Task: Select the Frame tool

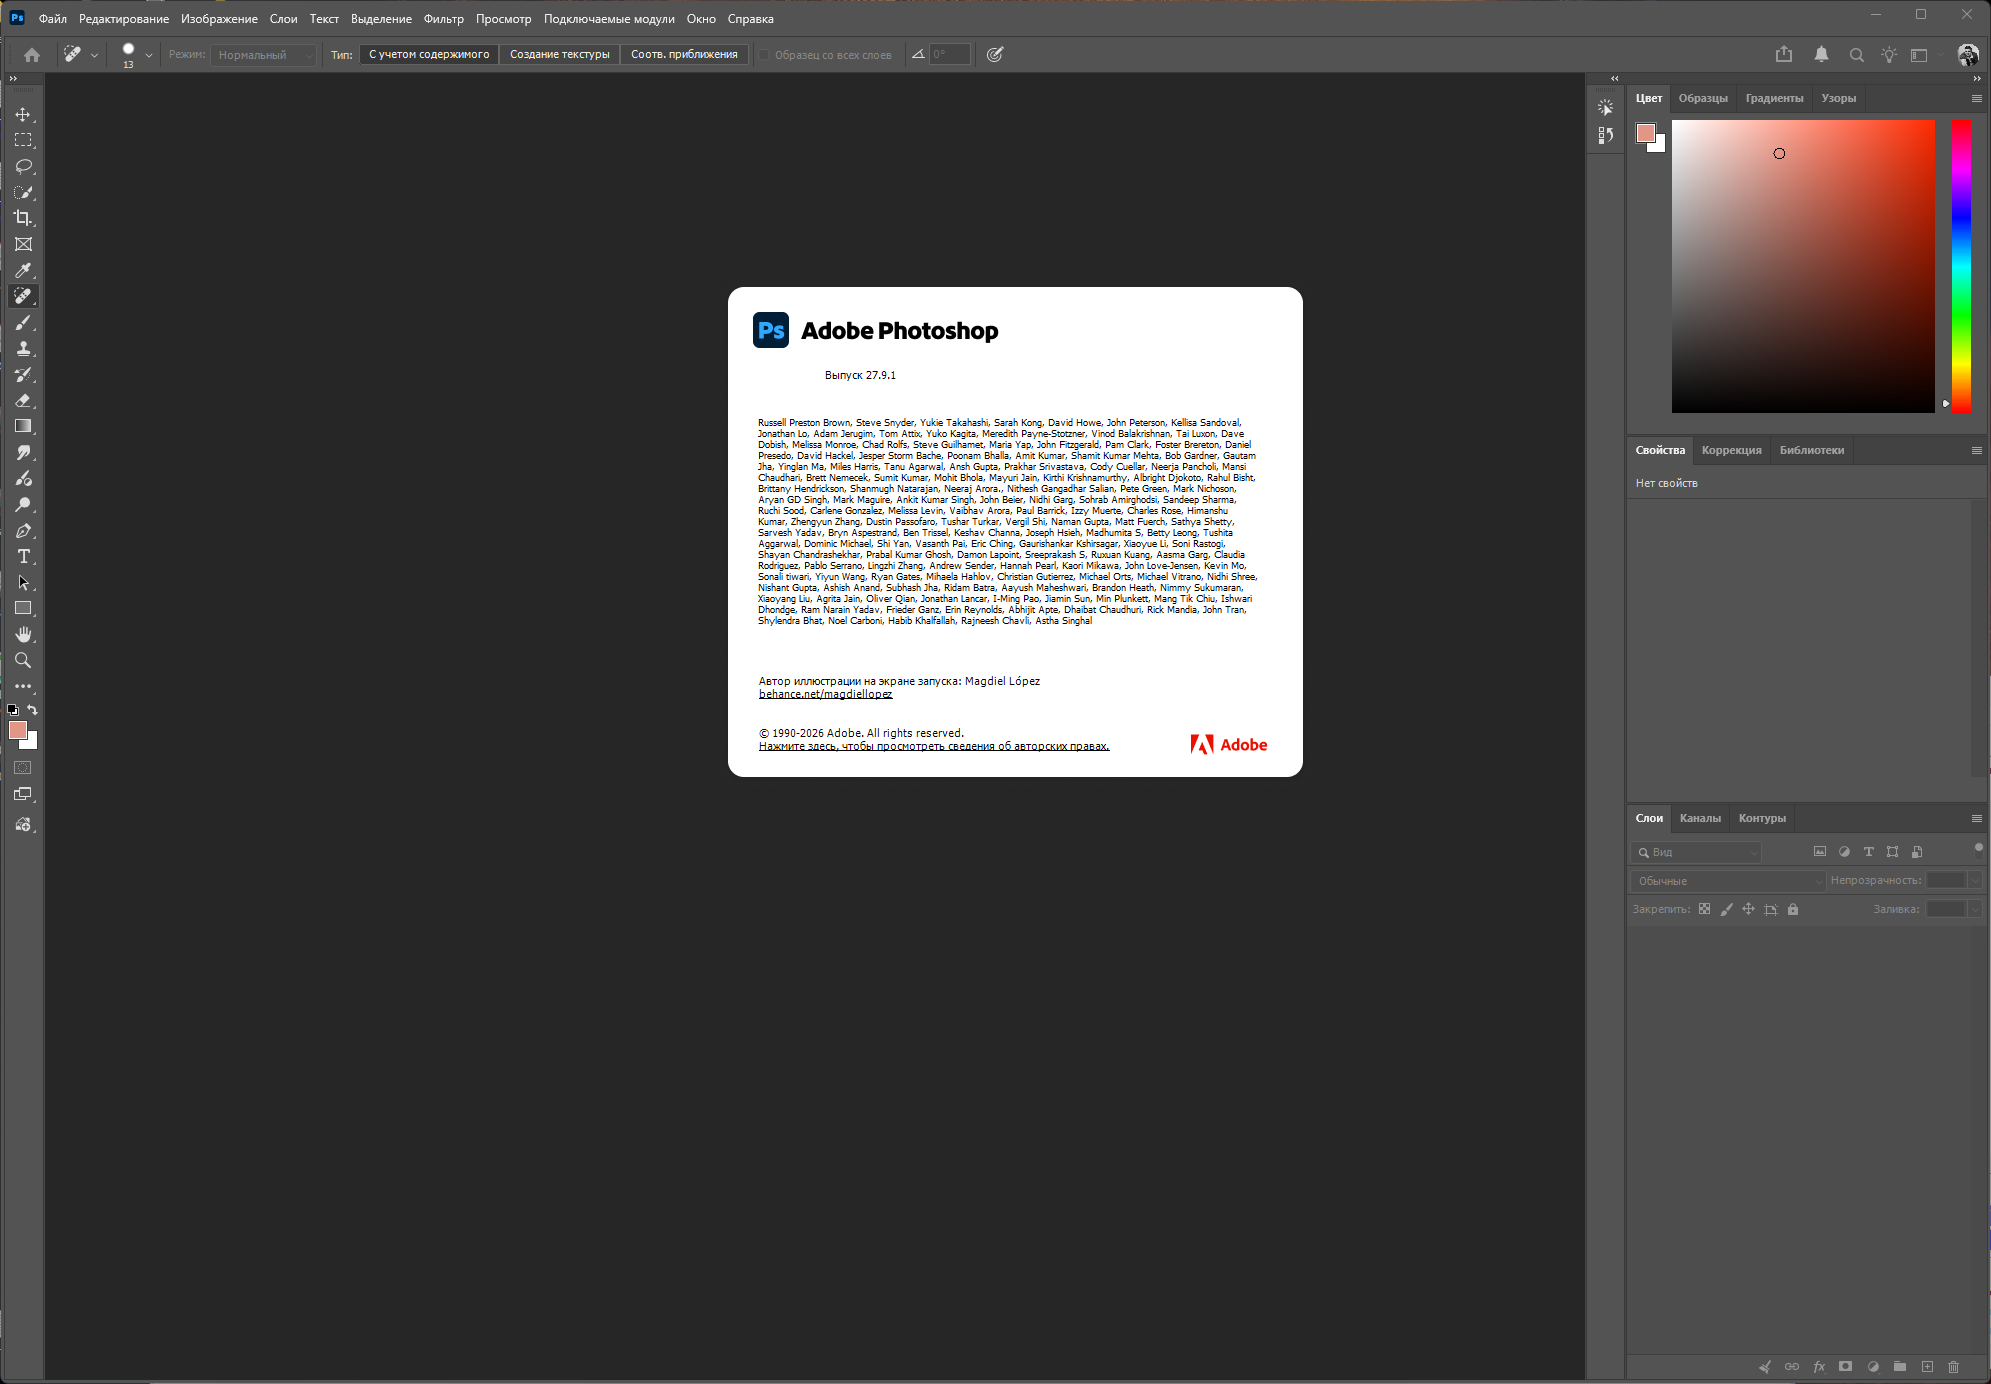Action: click(x=23, y=244)
